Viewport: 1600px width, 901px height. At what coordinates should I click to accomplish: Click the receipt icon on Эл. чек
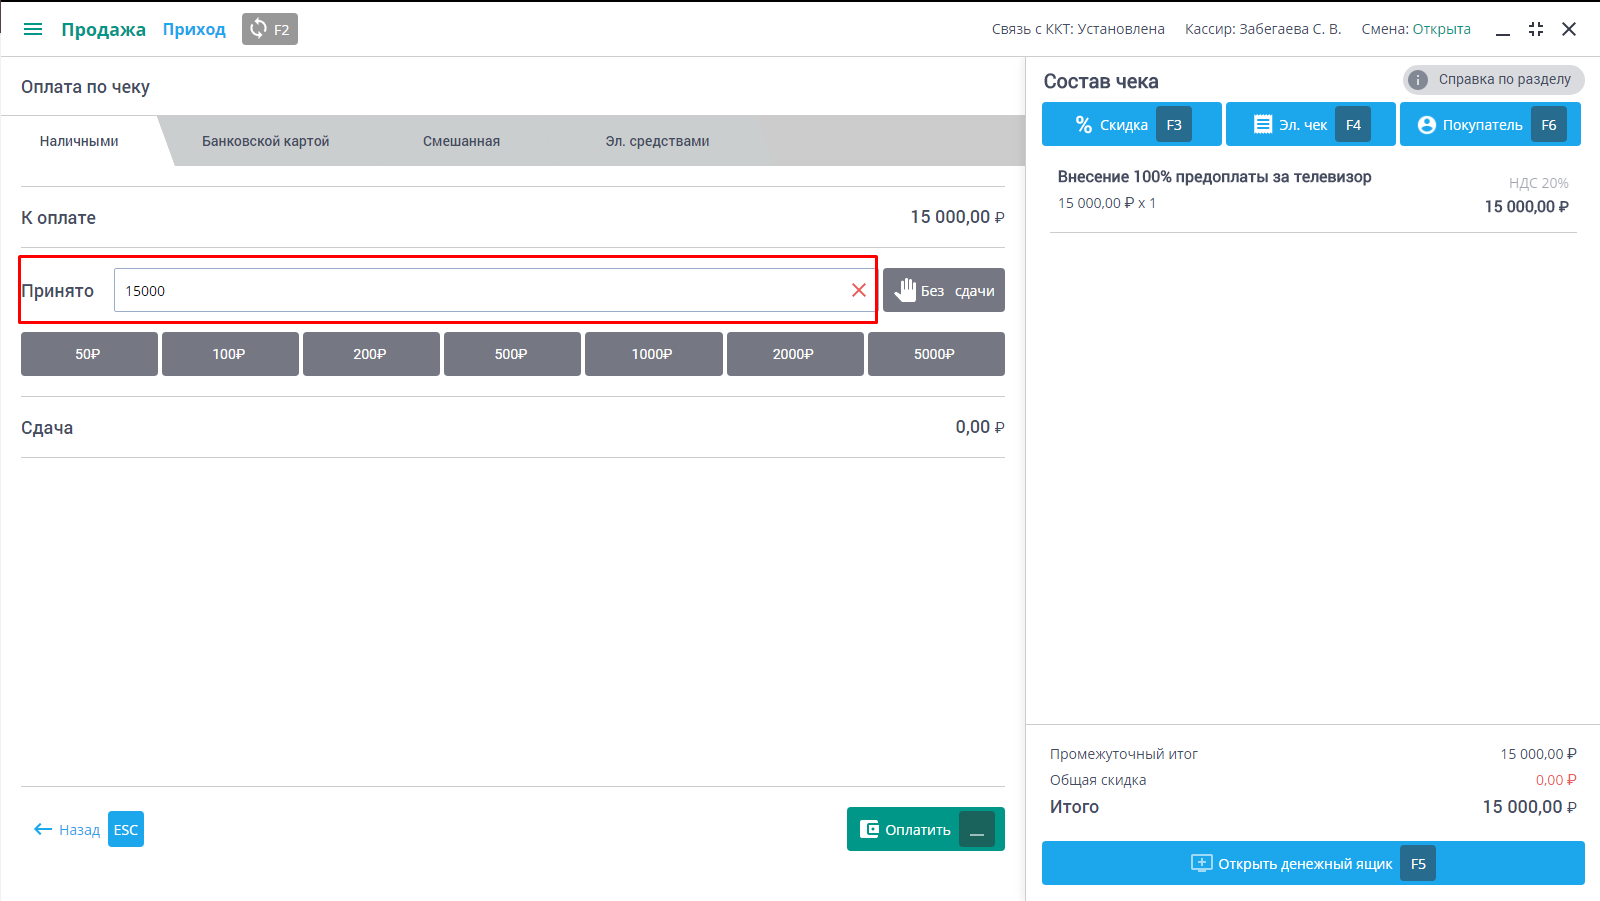point(1263,124)
